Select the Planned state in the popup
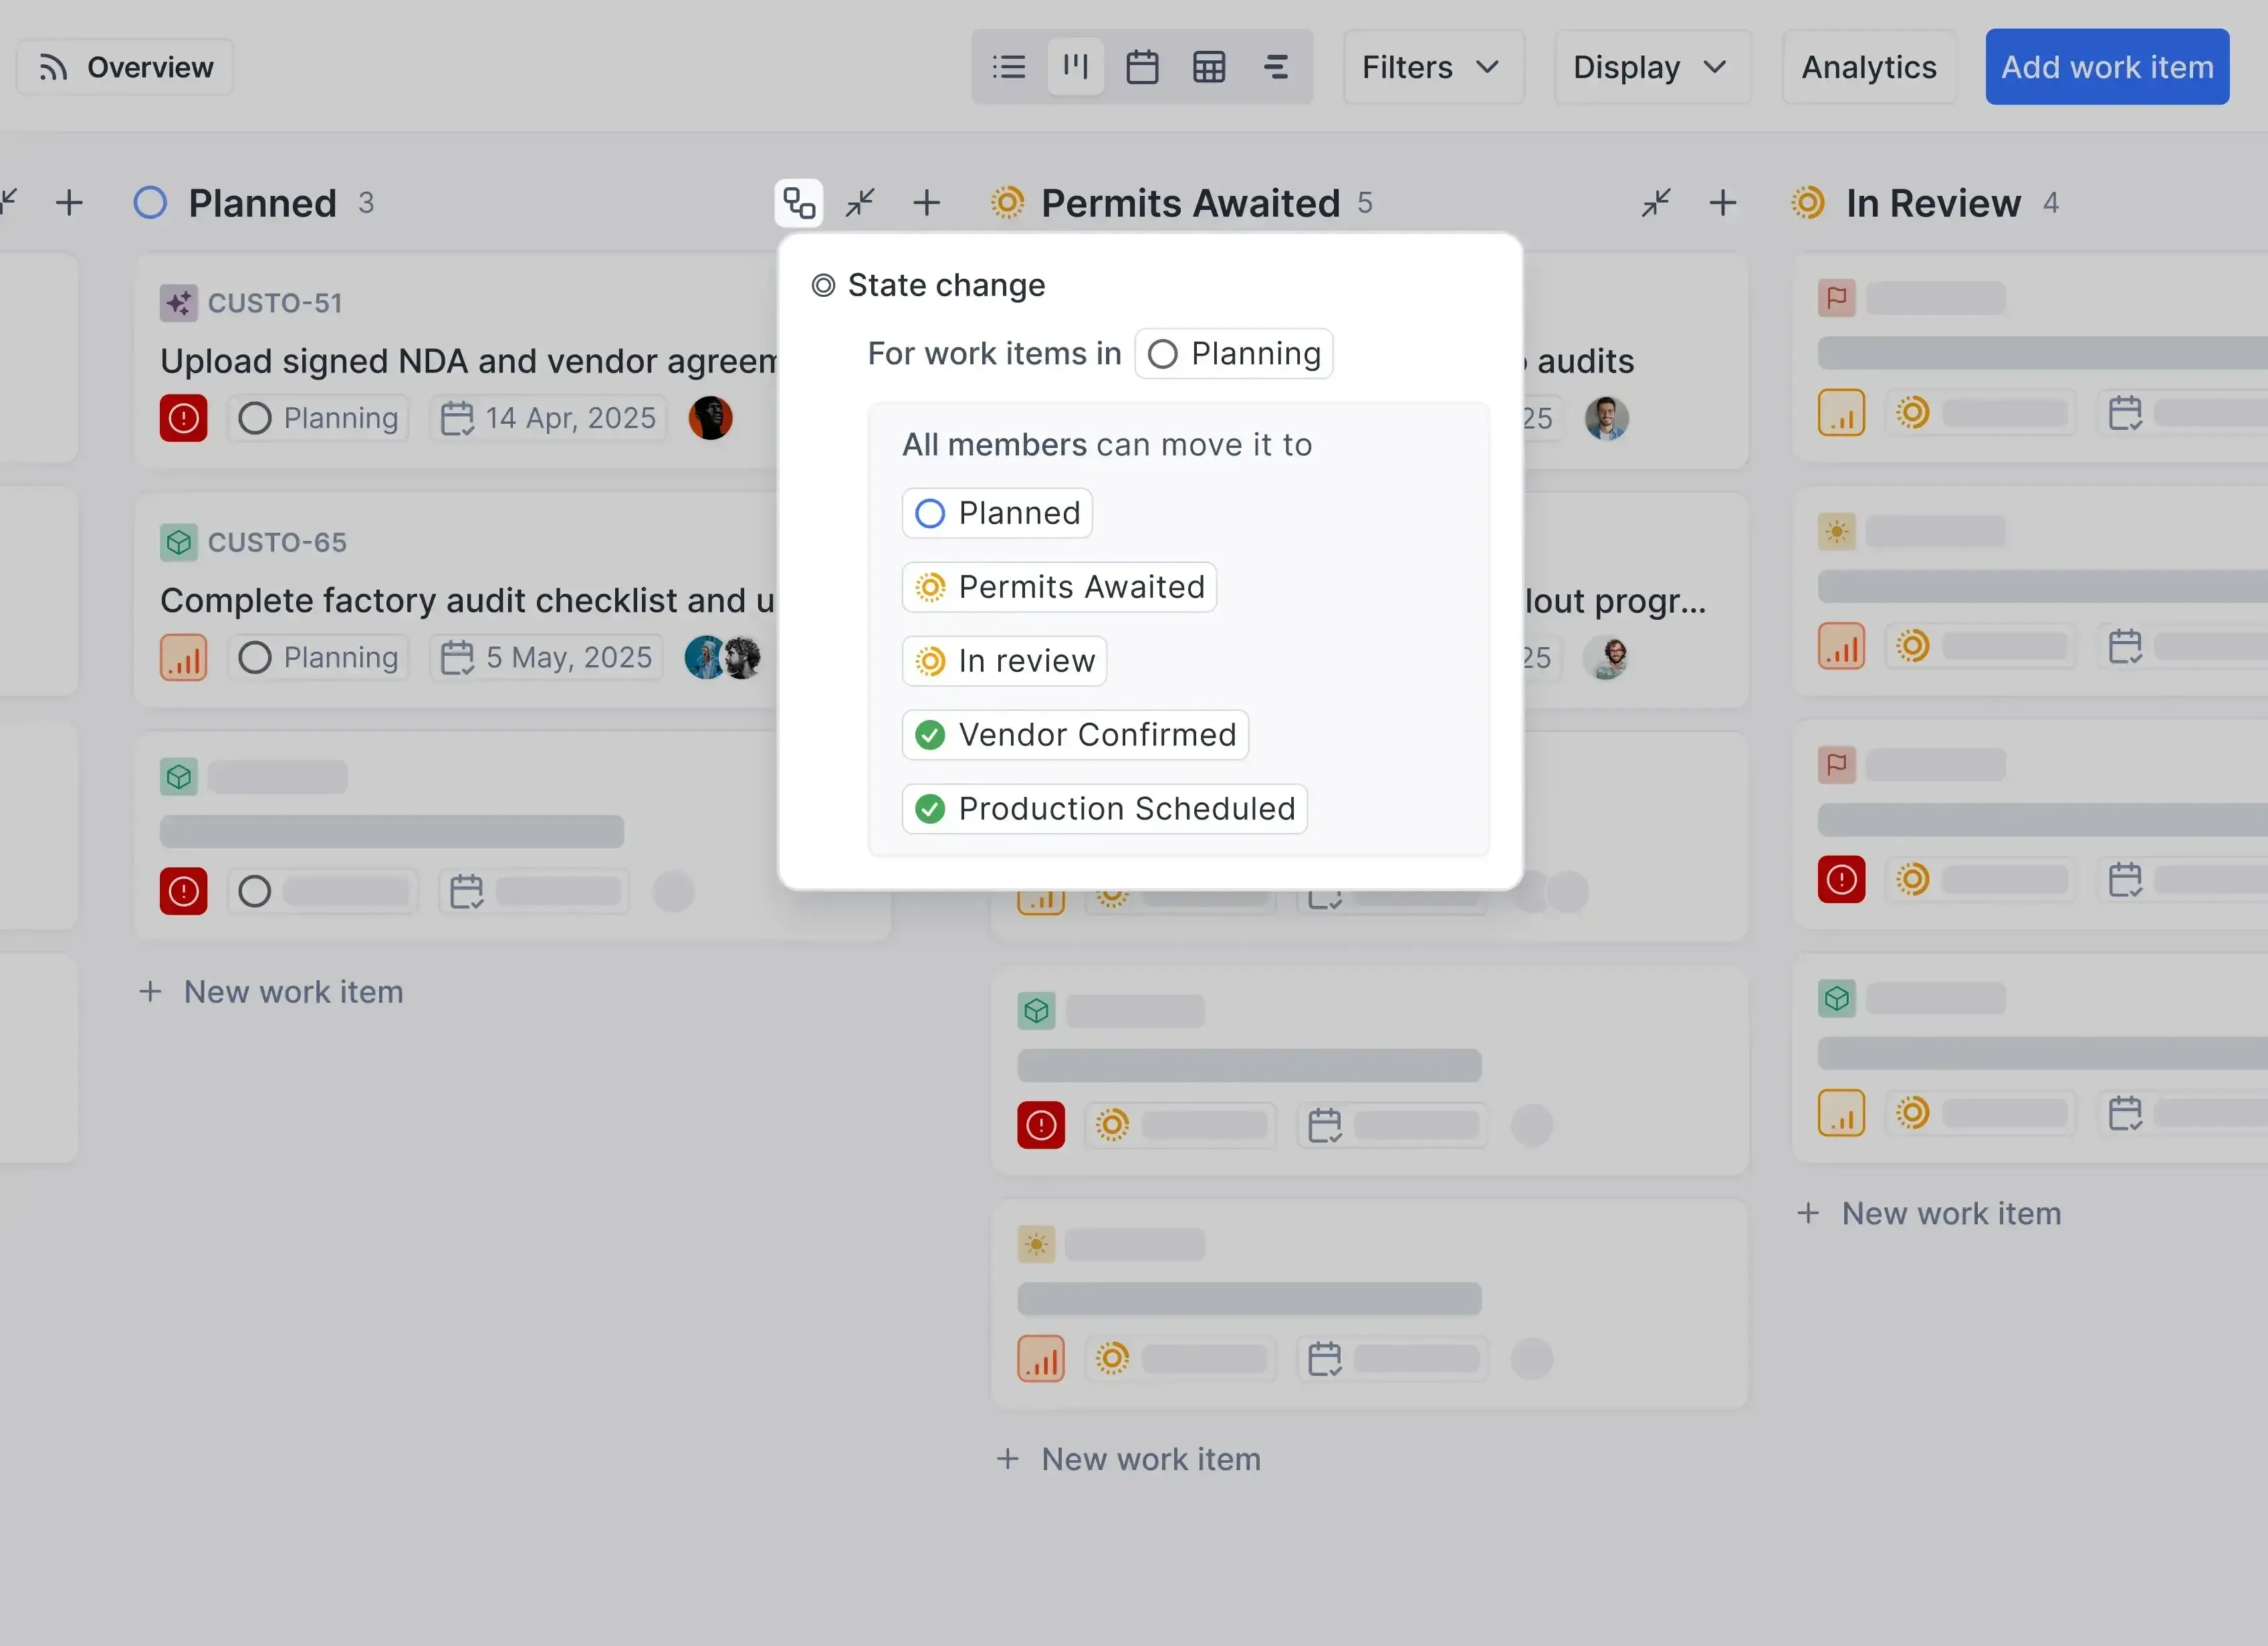This screenshot has height=1646, width=2268. pos(996,513)
